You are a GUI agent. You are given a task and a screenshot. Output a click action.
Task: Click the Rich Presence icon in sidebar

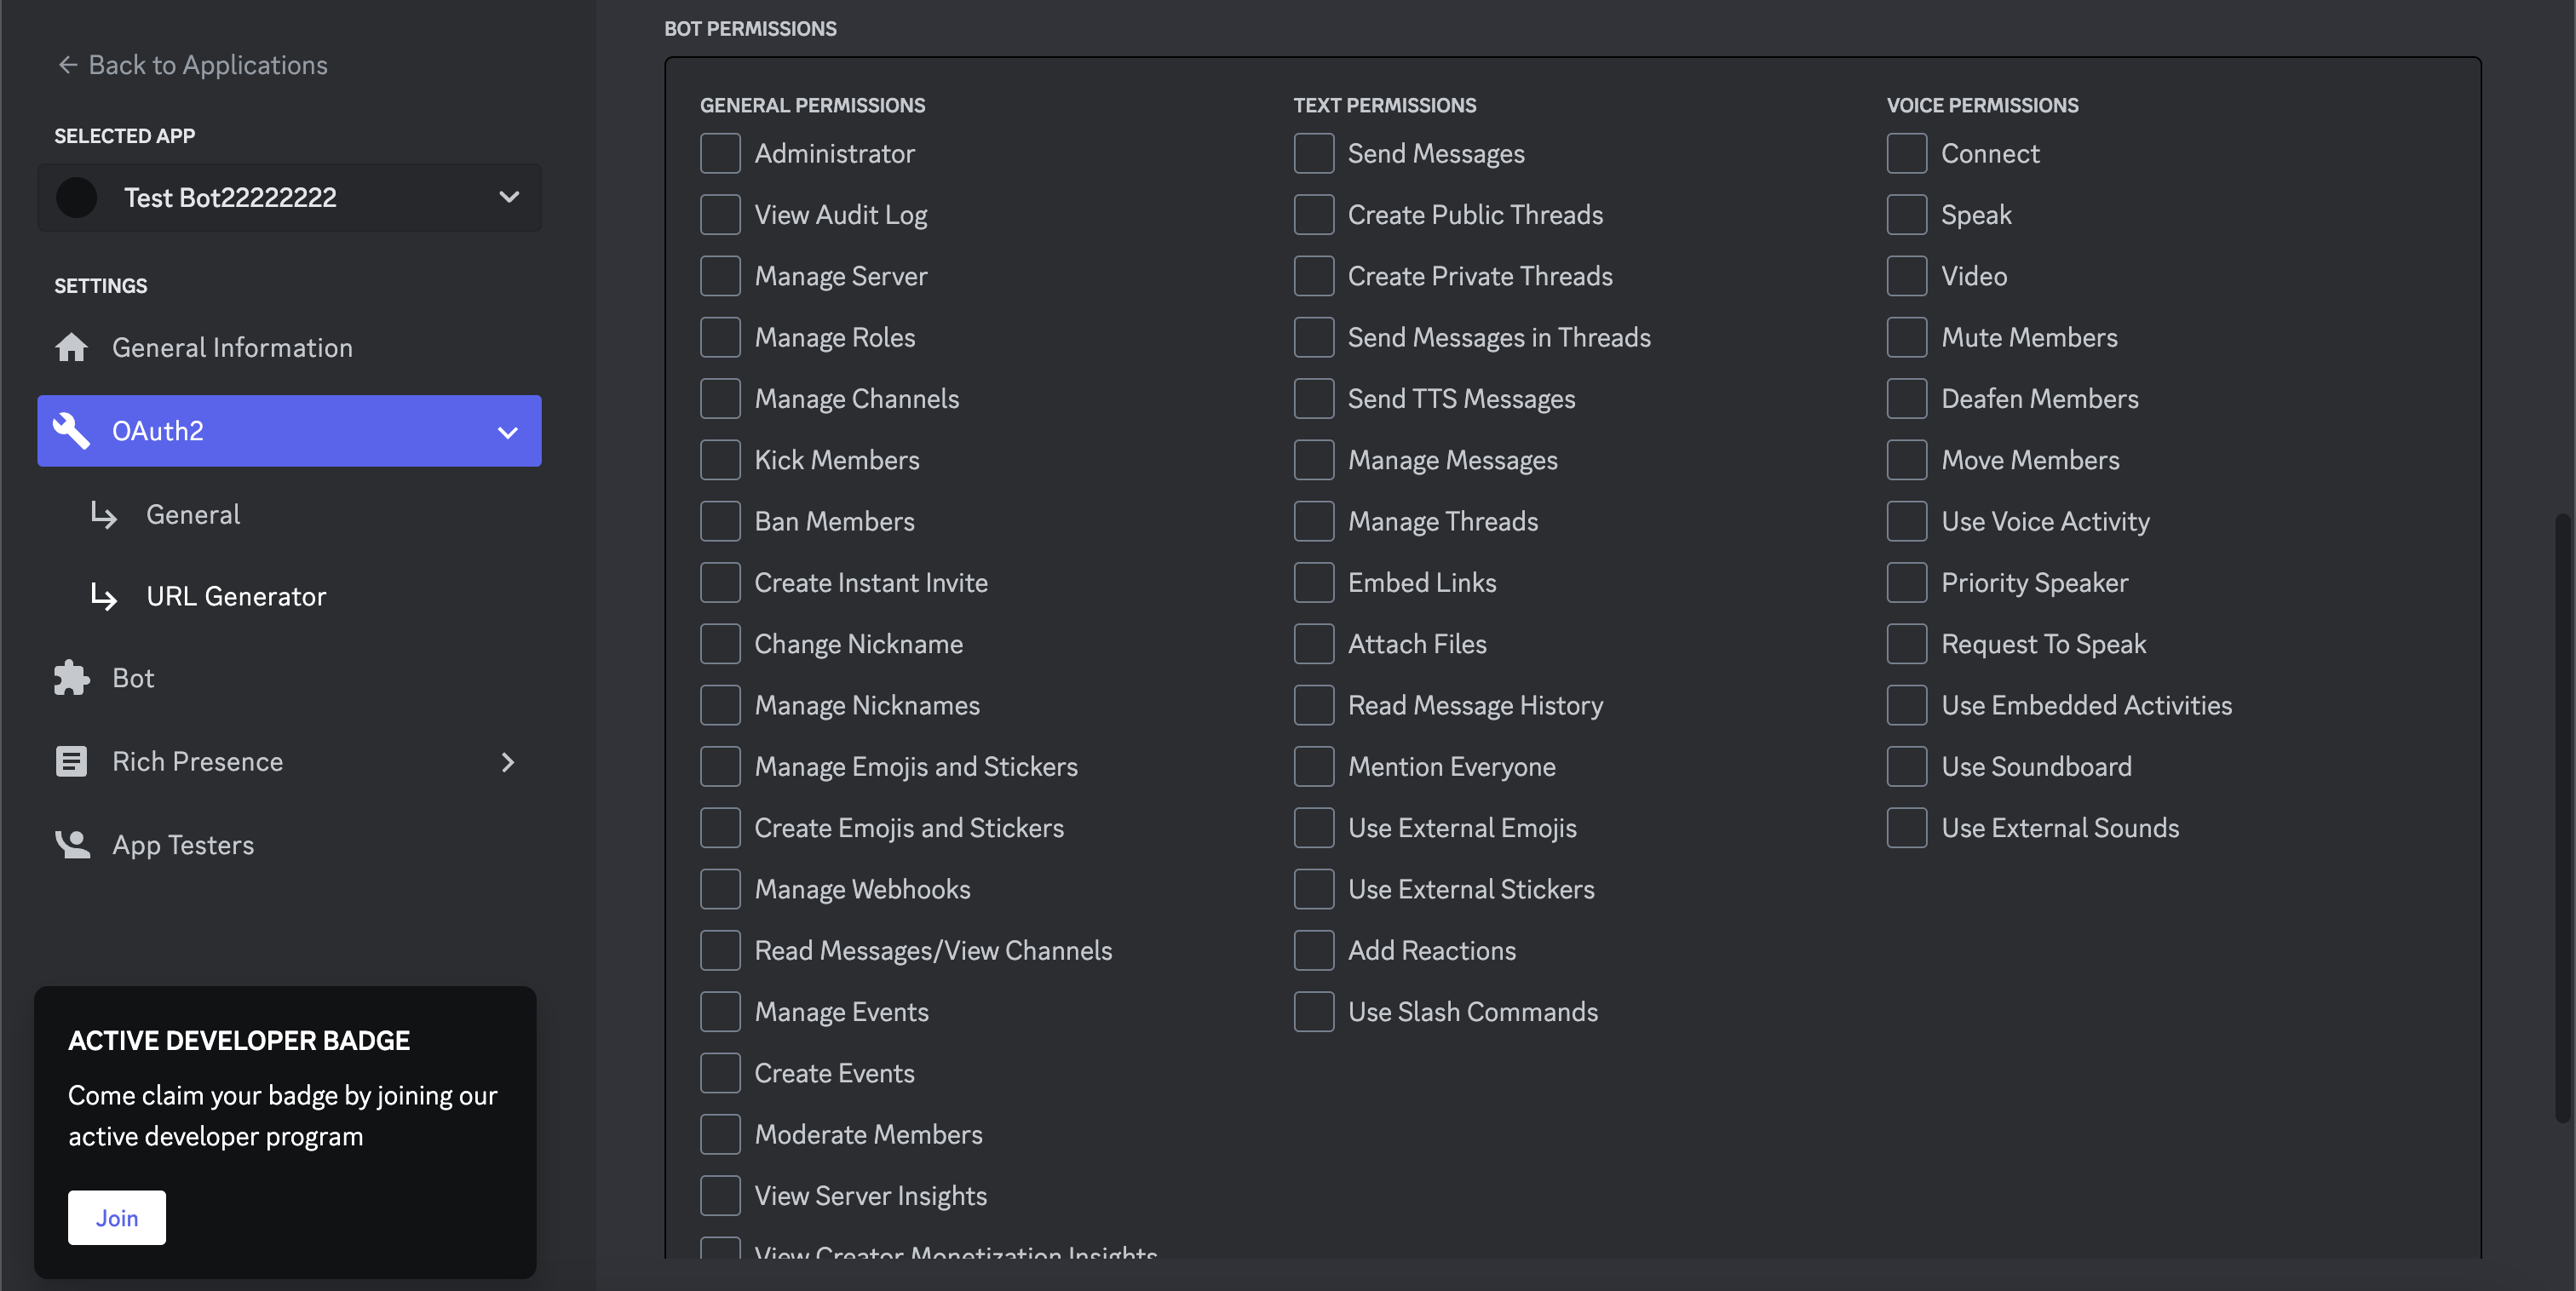[x=67, y=760]
